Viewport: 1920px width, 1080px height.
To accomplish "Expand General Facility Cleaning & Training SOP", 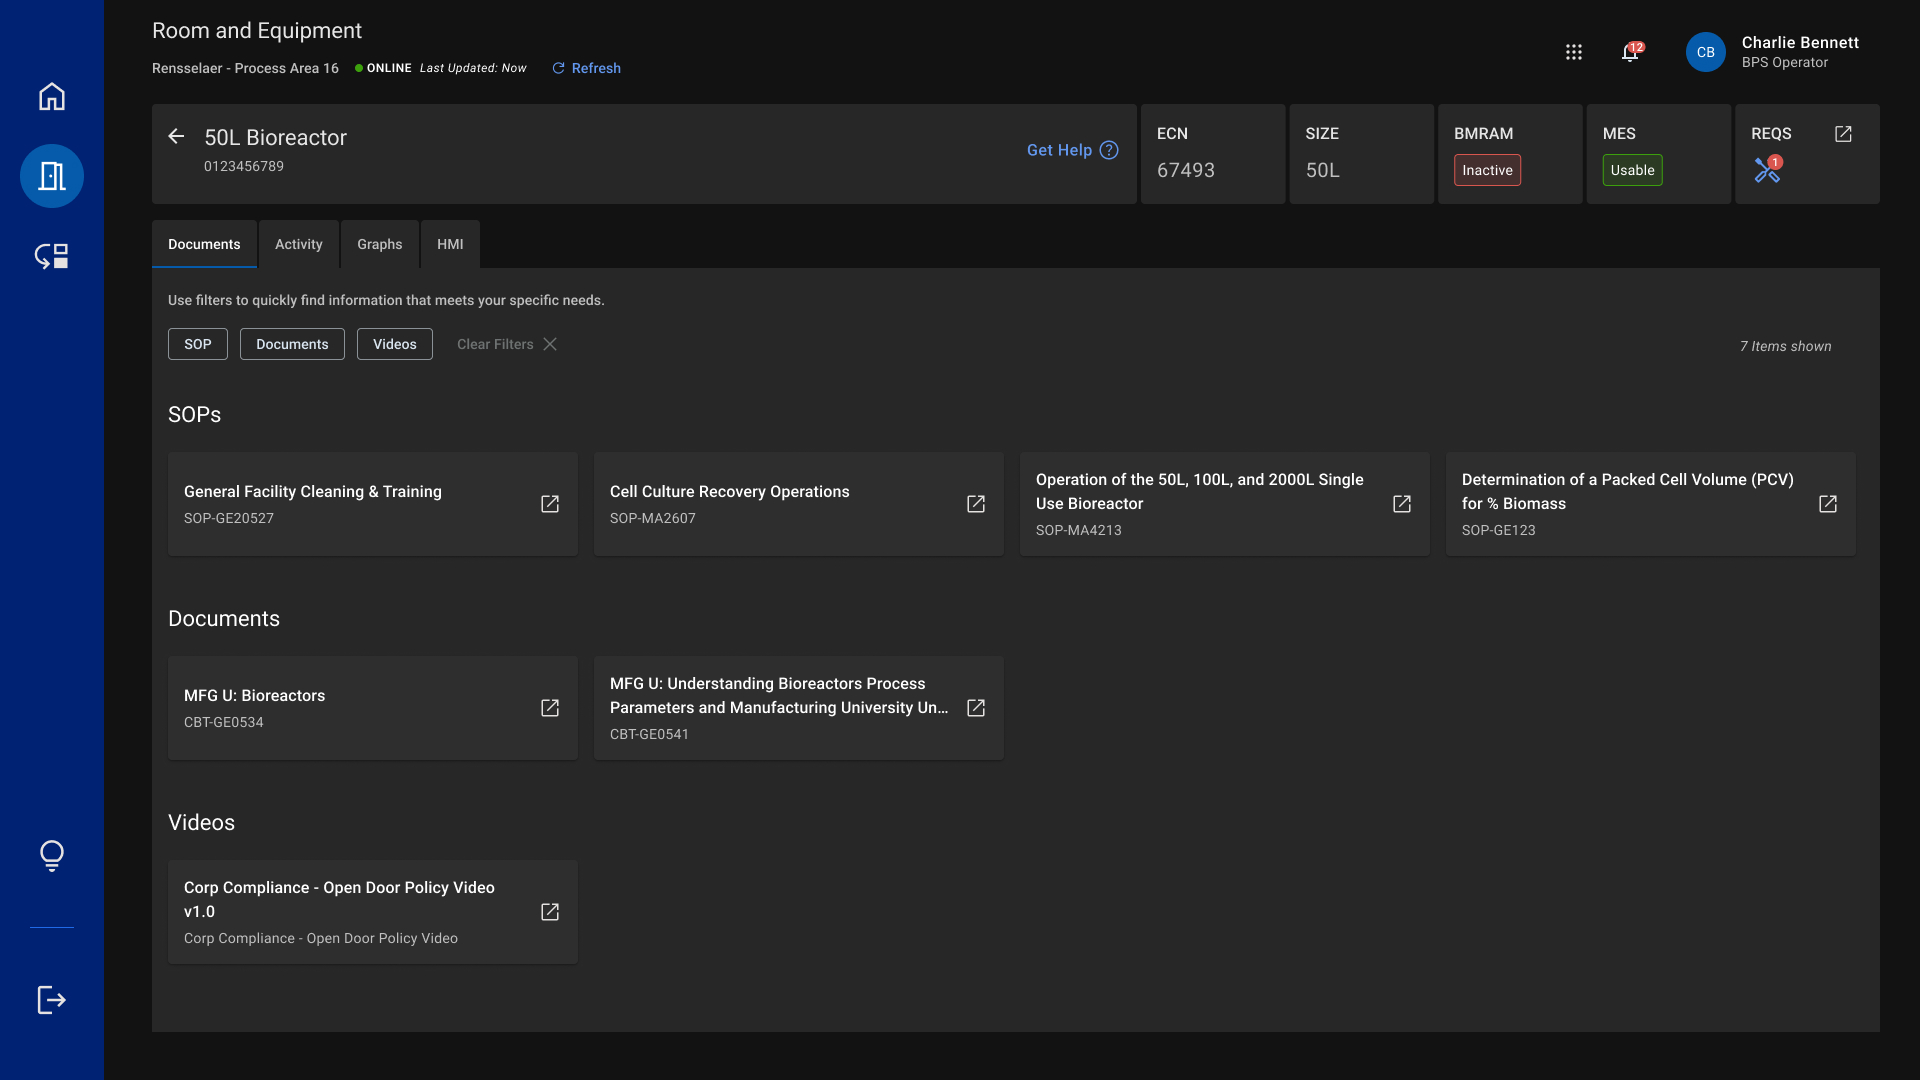I will click(x=550, y=504).
